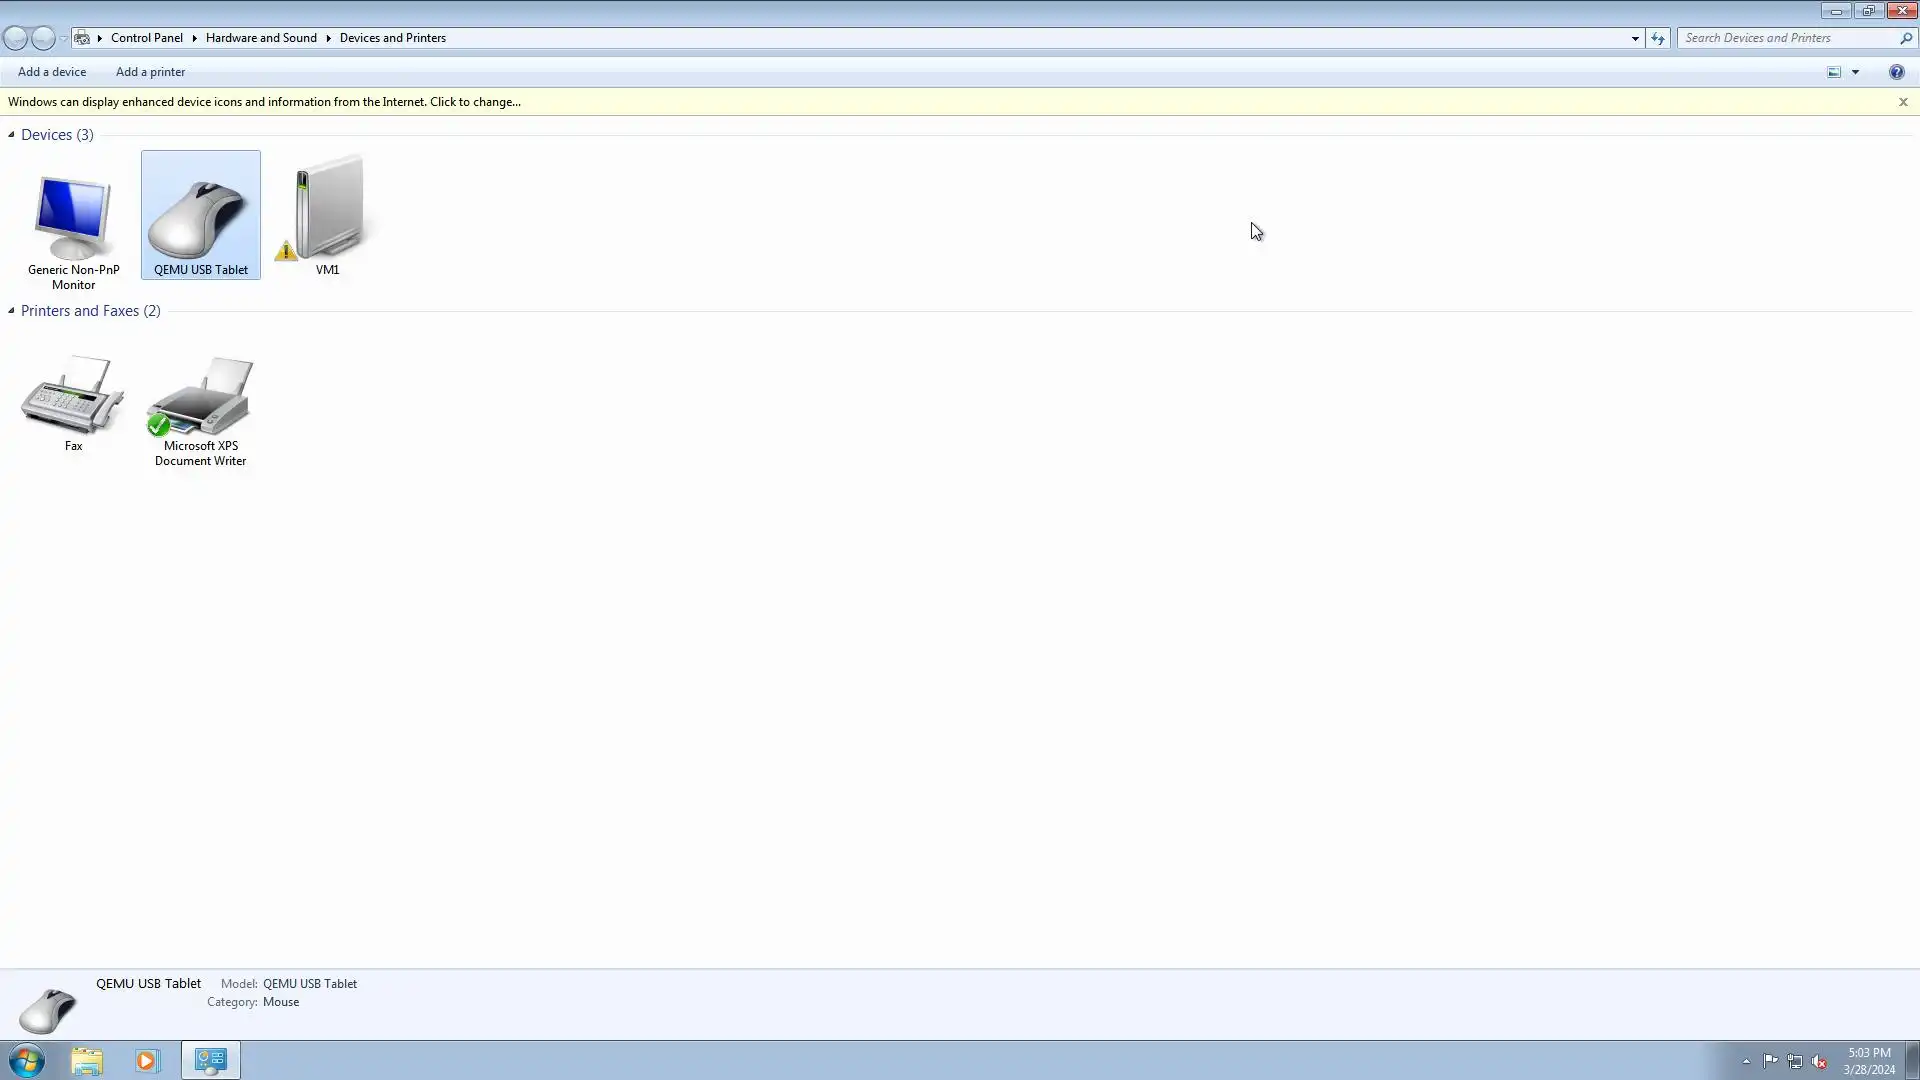Click the search magnifier icon
1920x1080 pixels.
[x=1905, y=38]
